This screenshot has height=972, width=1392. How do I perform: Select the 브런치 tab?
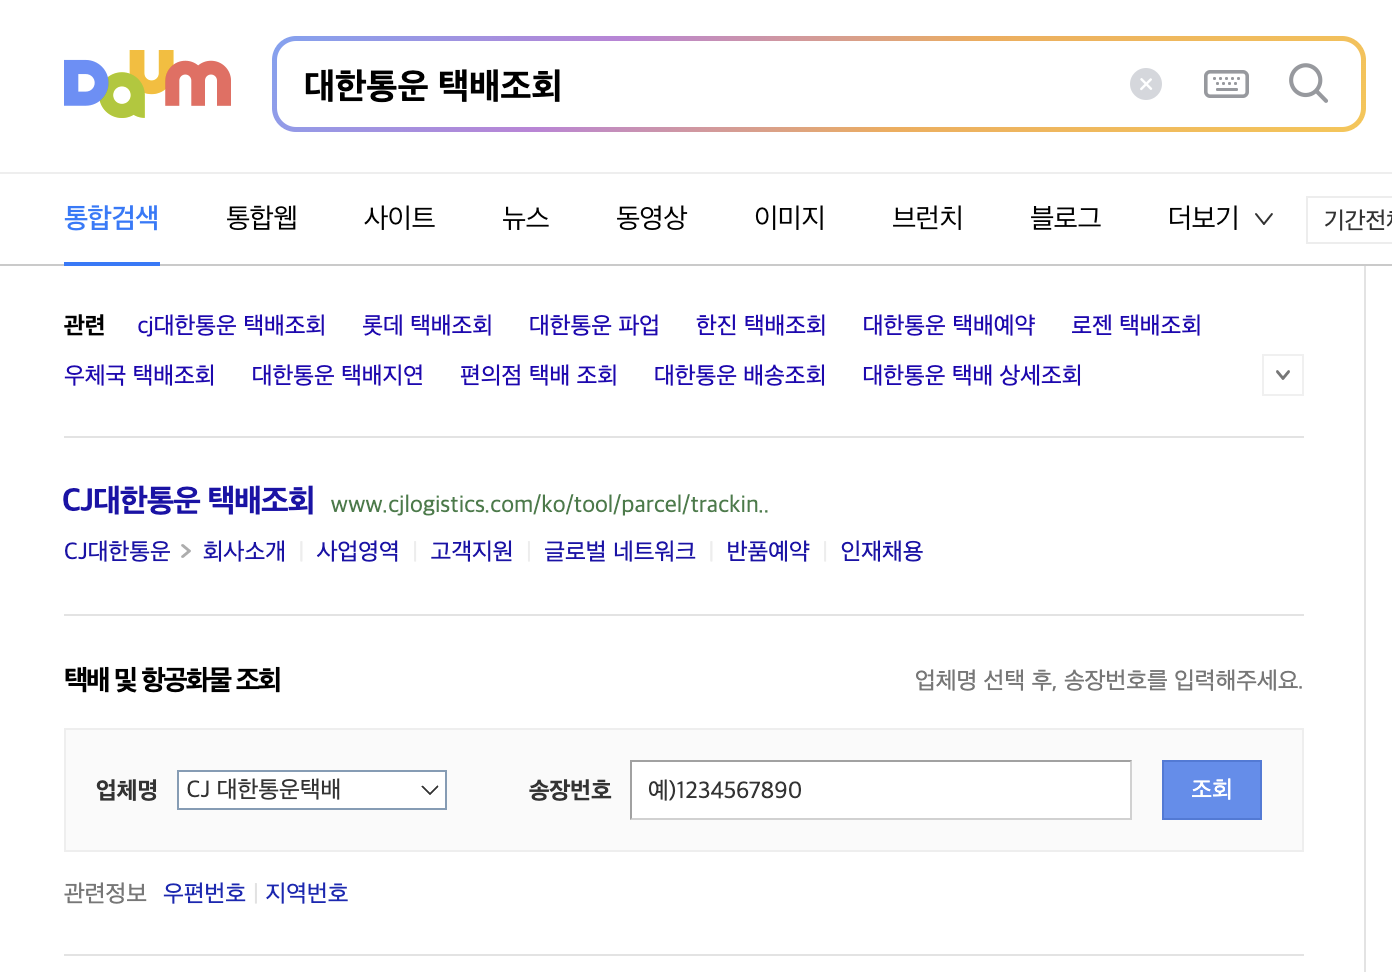tap(928, 218)
